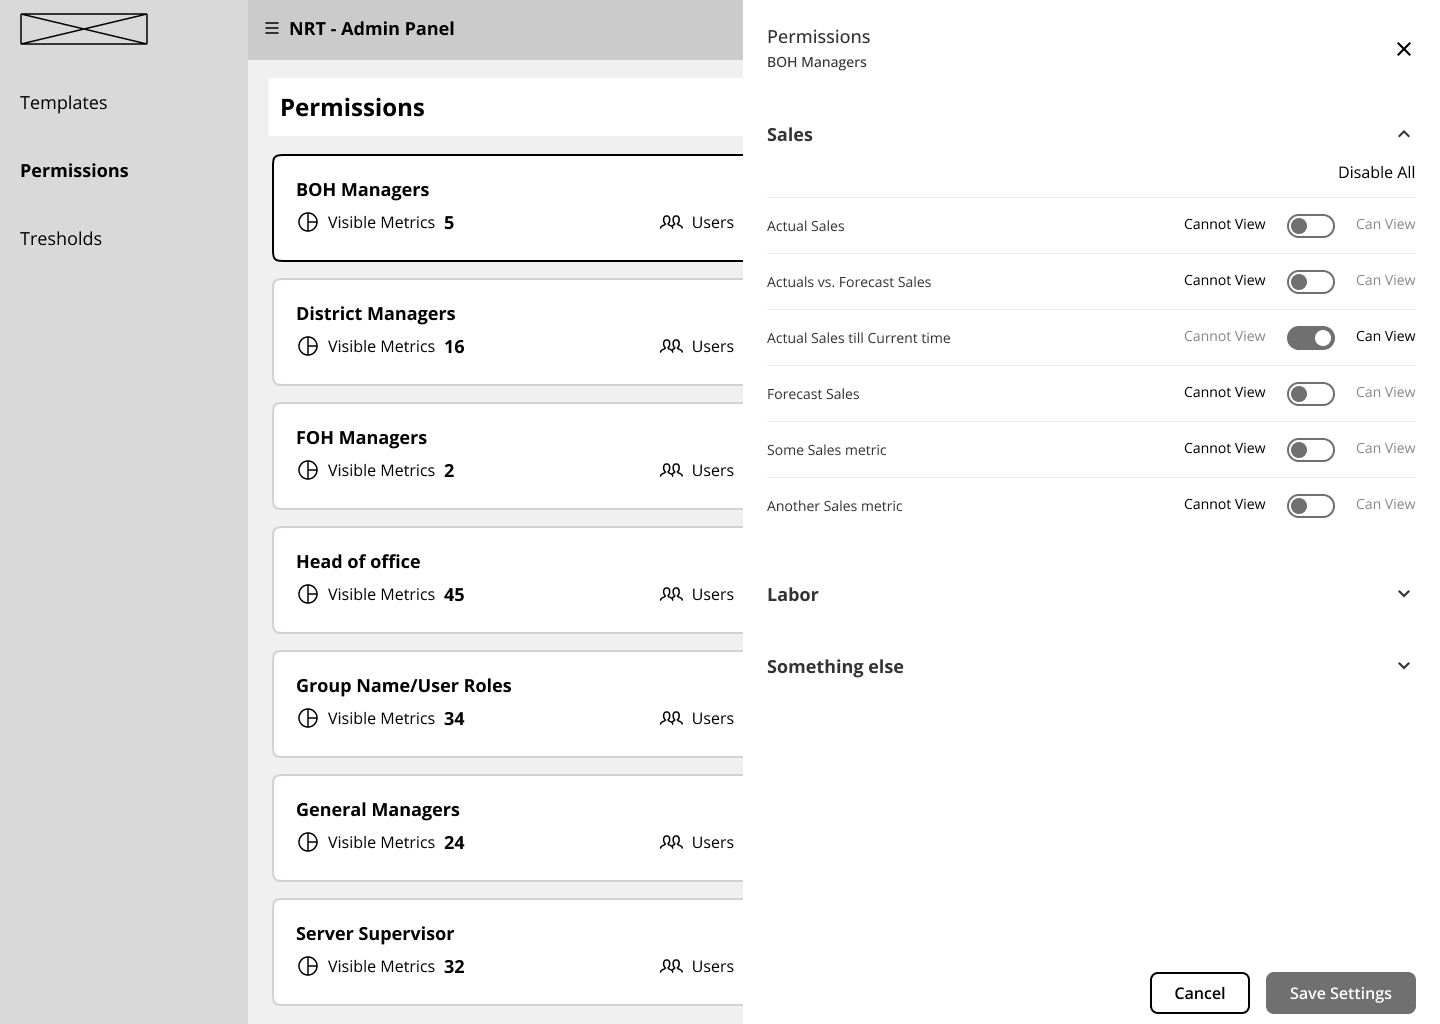Click the Users icon on District Managers card
This screenshot has width=1440, height=1024.
[x=671, y=346]
